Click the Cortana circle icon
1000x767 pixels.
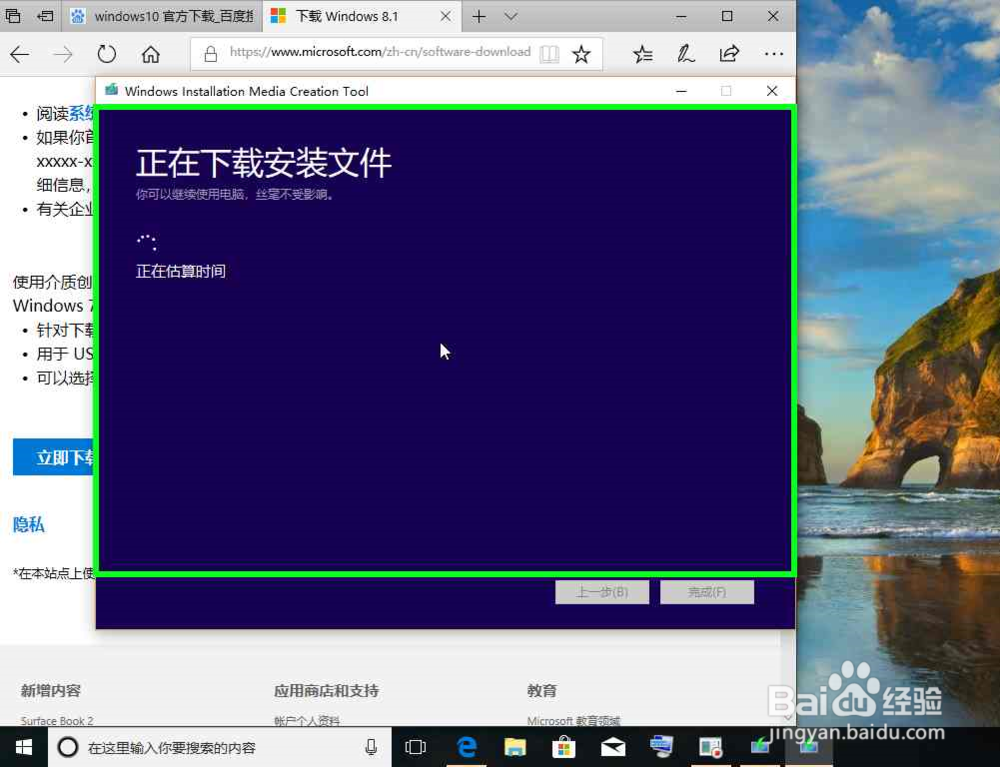[68, 747]
